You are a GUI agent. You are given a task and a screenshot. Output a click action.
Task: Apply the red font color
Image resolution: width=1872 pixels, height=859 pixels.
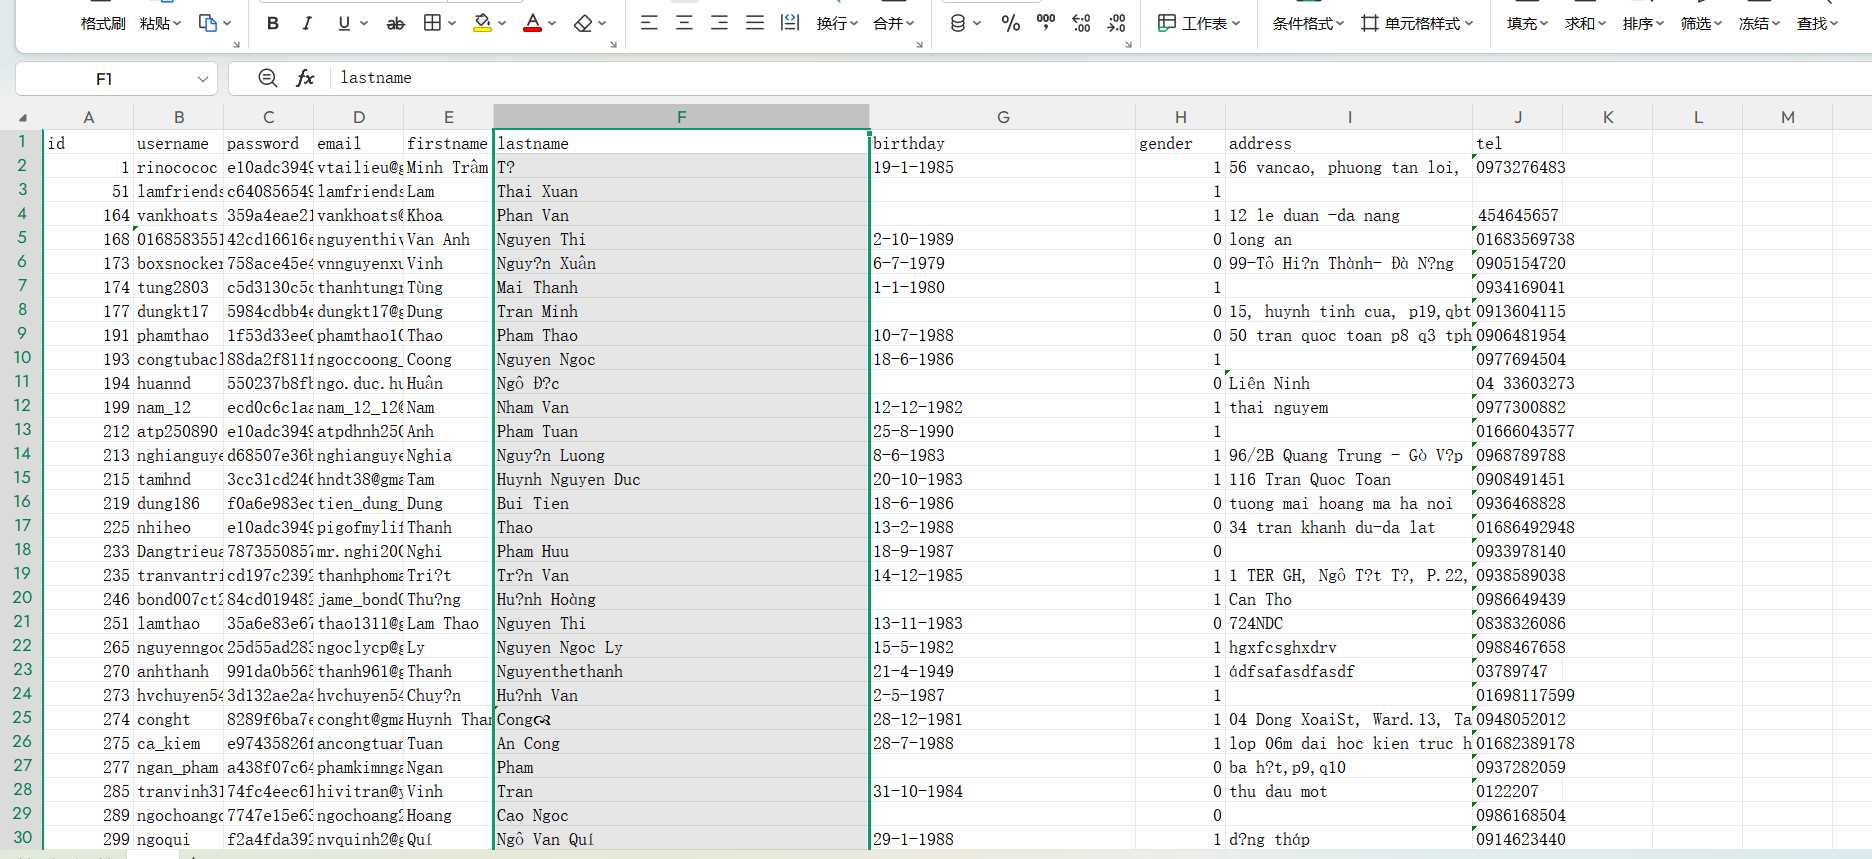(533, 23)
